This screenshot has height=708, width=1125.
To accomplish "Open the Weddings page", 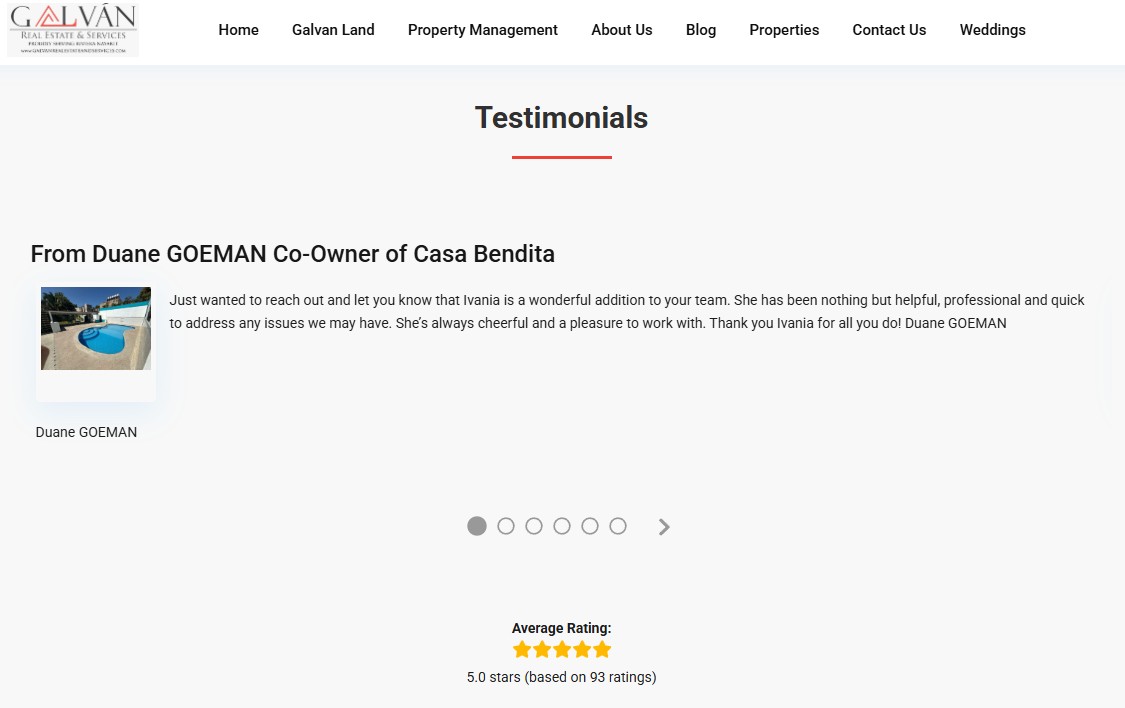I will [992, 30].
